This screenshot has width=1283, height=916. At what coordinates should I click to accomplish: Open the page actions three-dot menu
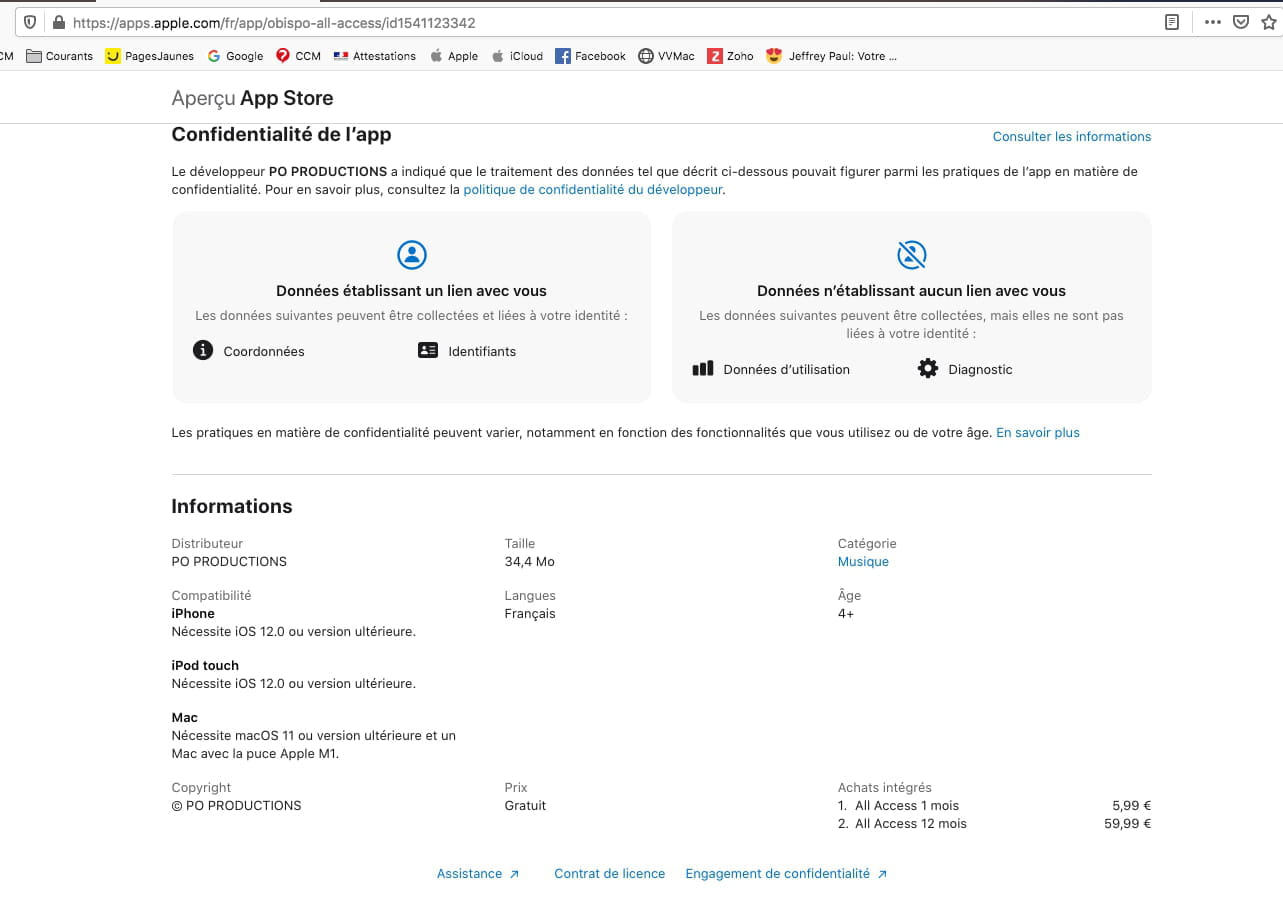tap(1213, 22)
